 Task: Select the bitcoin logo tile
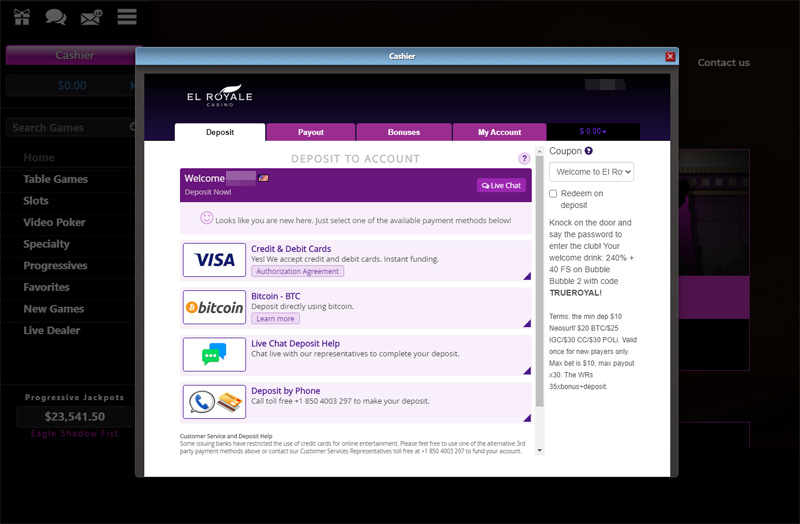[x=214, y=307]
